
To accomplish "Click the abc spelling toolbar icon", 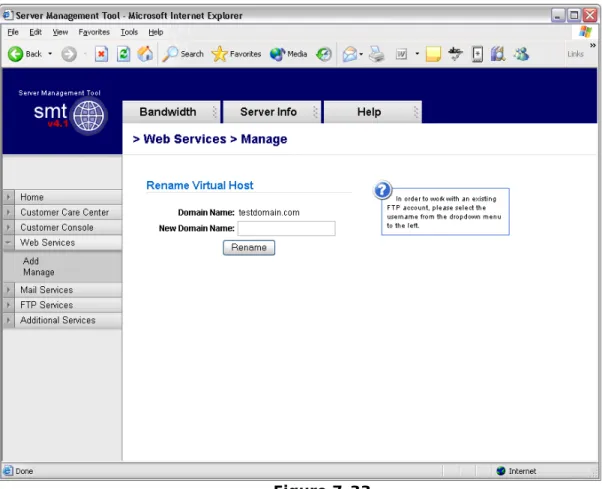I will [x=455, y=54].
